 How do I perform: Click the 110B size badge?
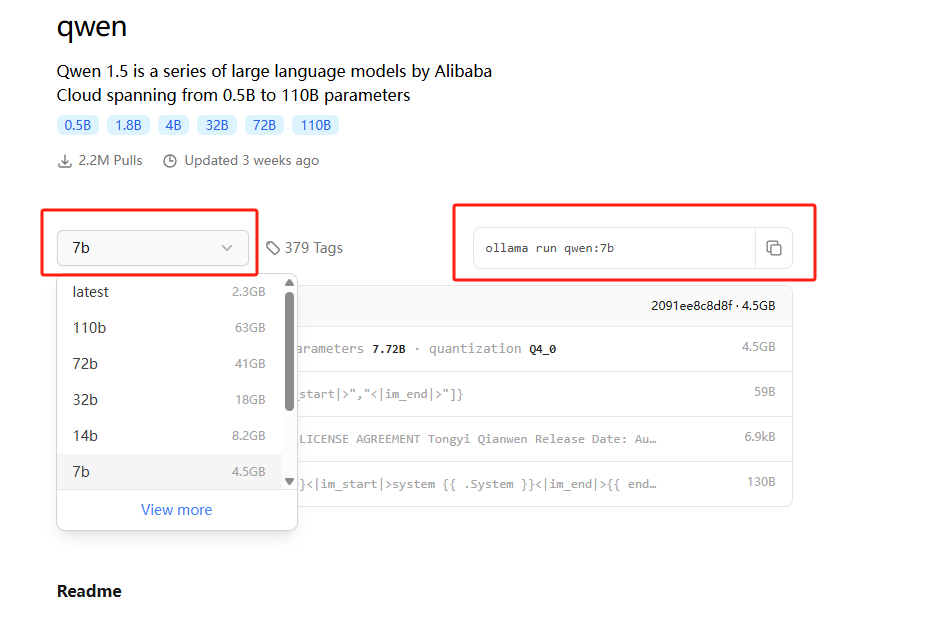[315, 125]
